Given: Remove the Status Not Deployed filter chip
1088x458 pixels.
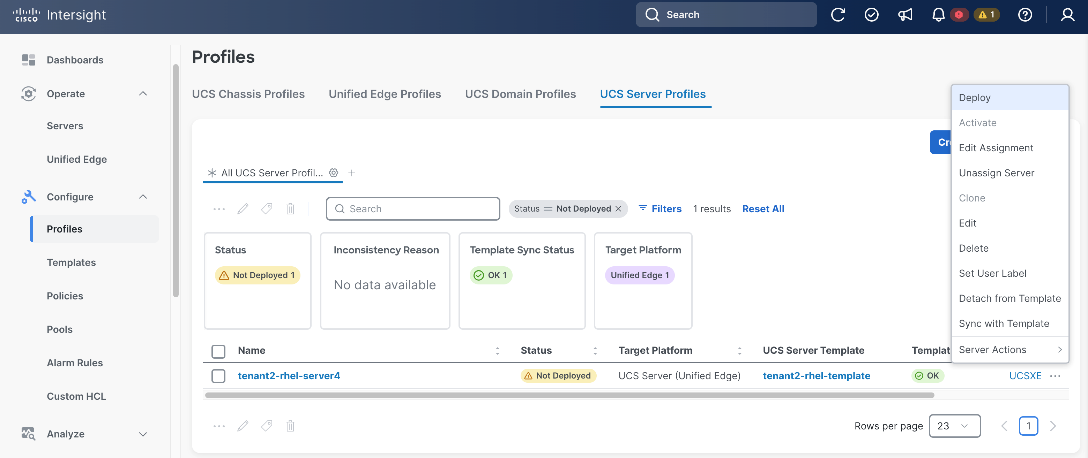Looking at the screenshot, I should [x=618, y=208].
